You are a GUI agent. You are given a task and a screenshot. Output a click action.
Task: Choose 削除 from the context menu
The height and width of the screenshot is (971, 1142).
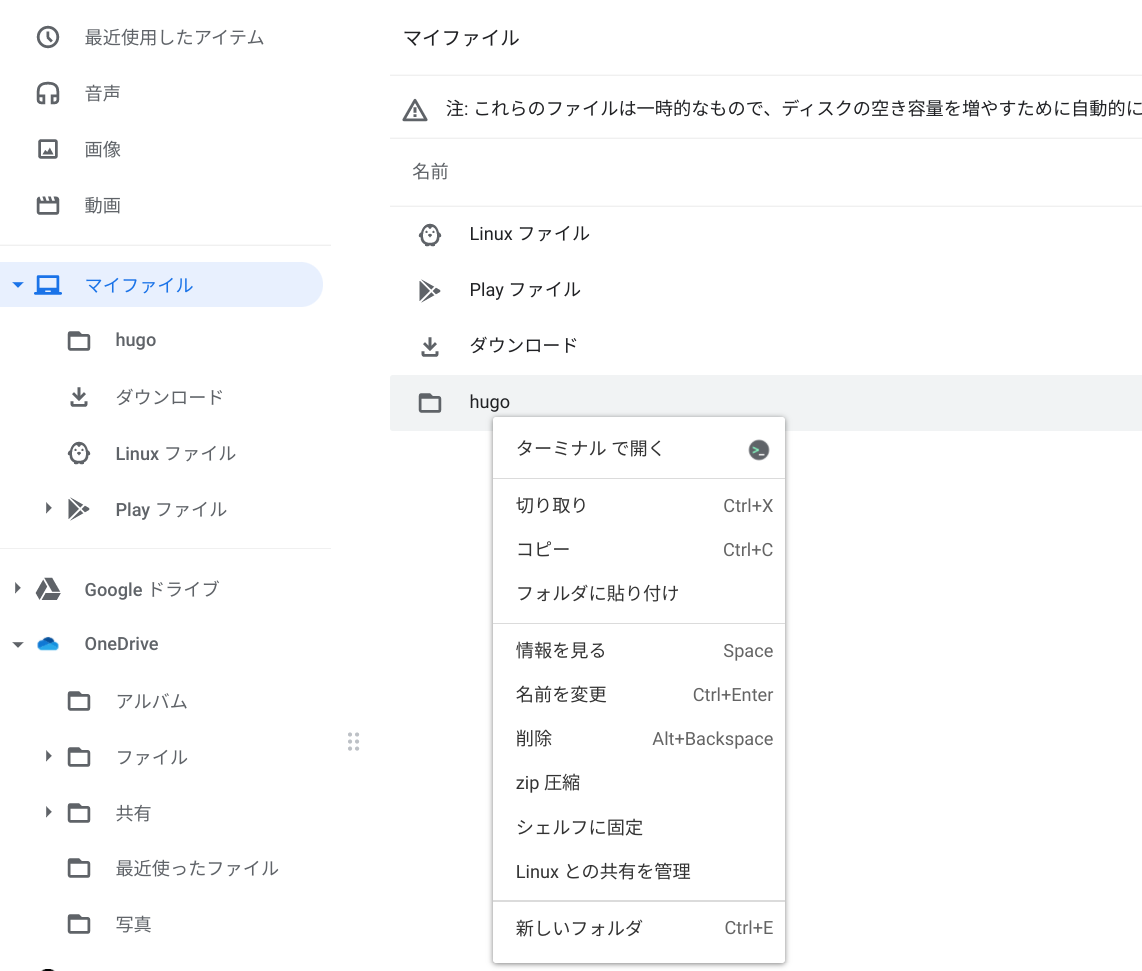click(x=534, y=739)
